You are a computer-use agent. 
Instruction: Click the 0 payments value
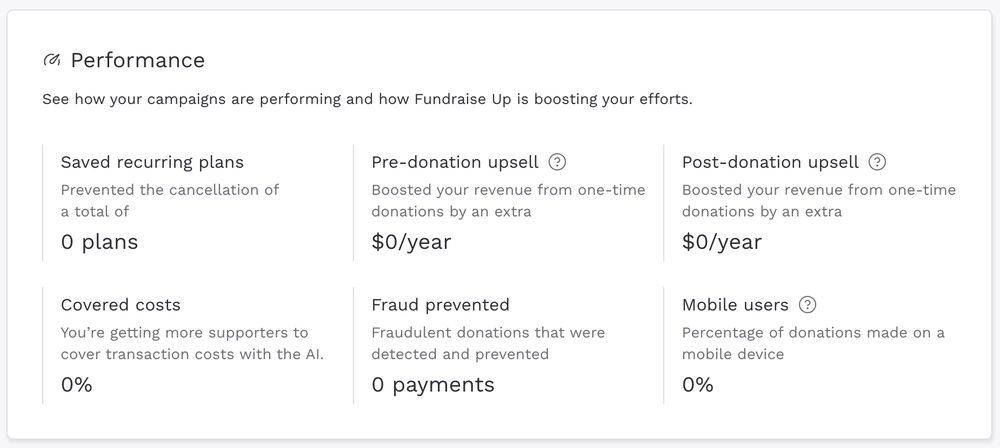433,385
